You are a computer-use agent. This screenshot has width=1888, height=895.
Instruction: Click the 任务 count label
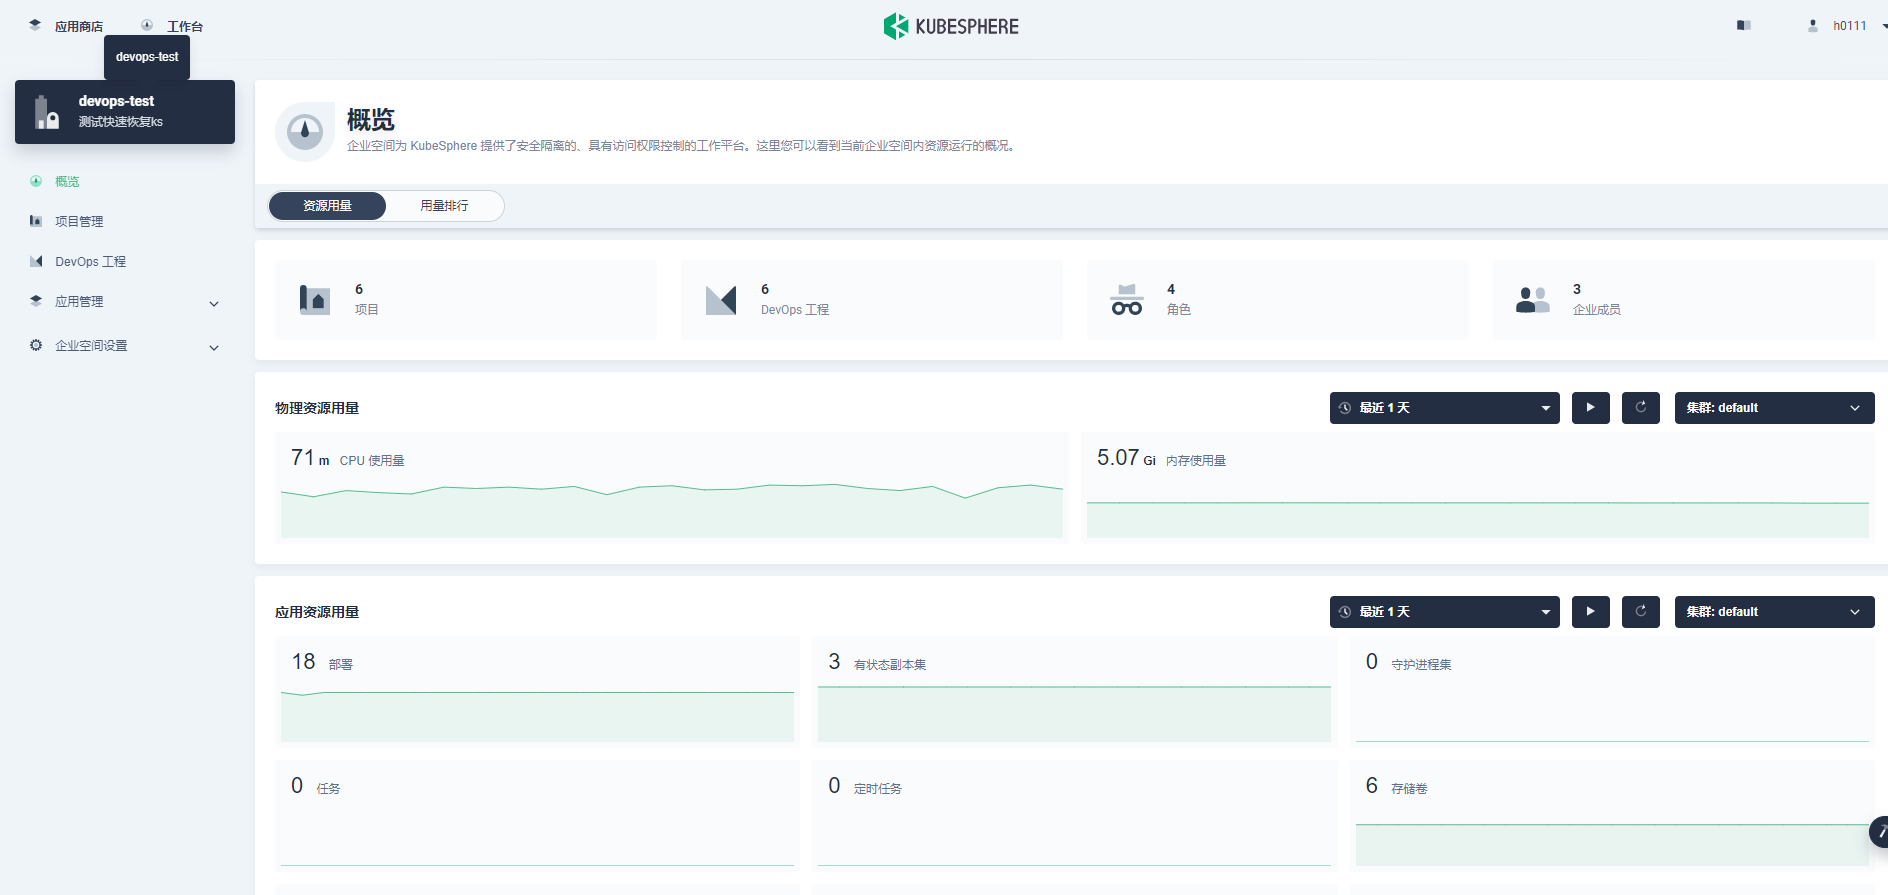click(x=328, y=789)
